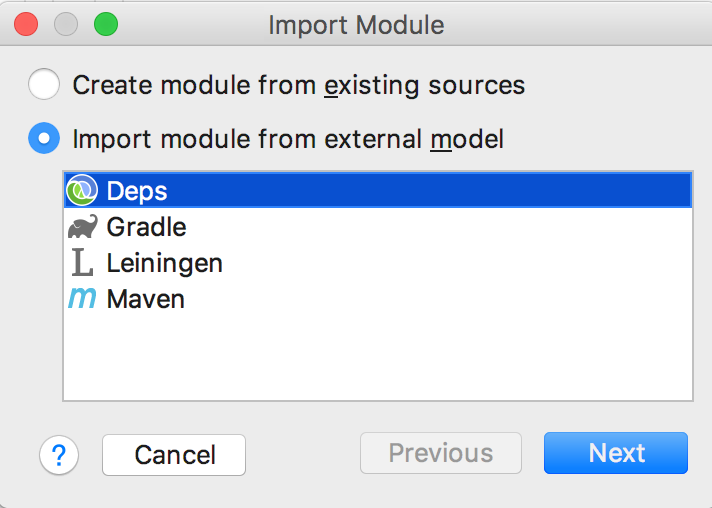Select the Deps list entry
This screenshot has width=712, height=508.
378,190
